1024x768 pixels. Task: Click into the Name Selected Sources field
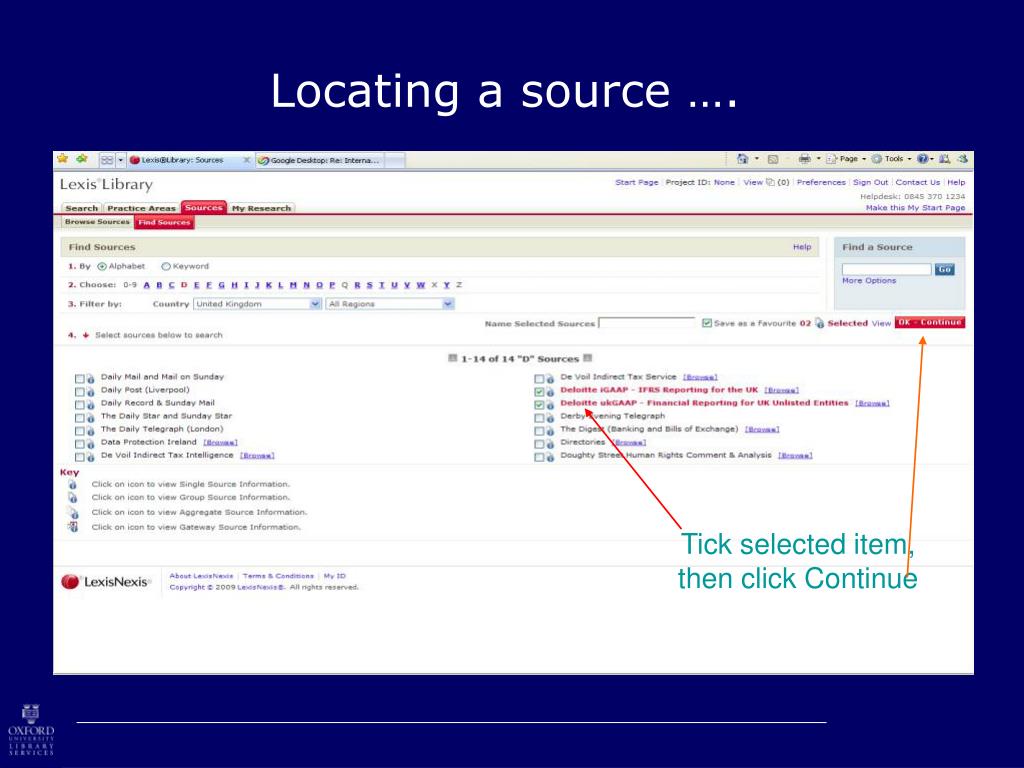point(647,323)
